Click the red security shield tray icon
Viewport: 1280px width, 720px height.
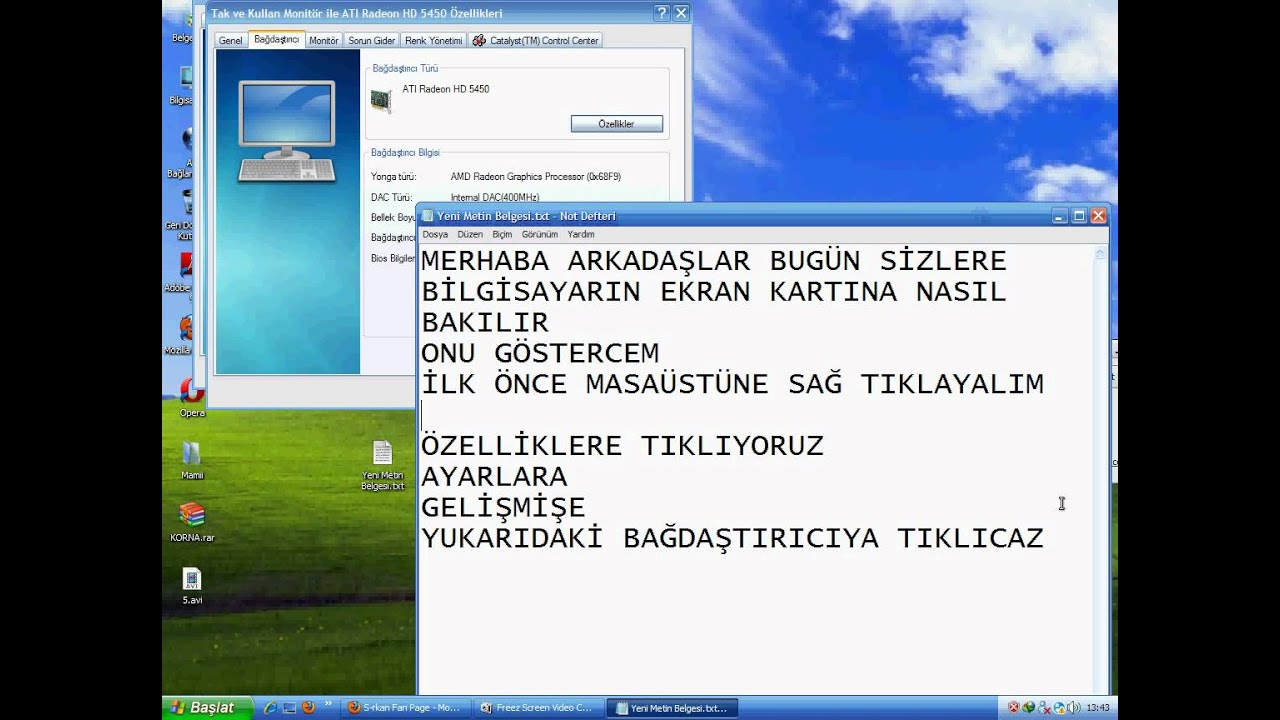(1014, 707)
